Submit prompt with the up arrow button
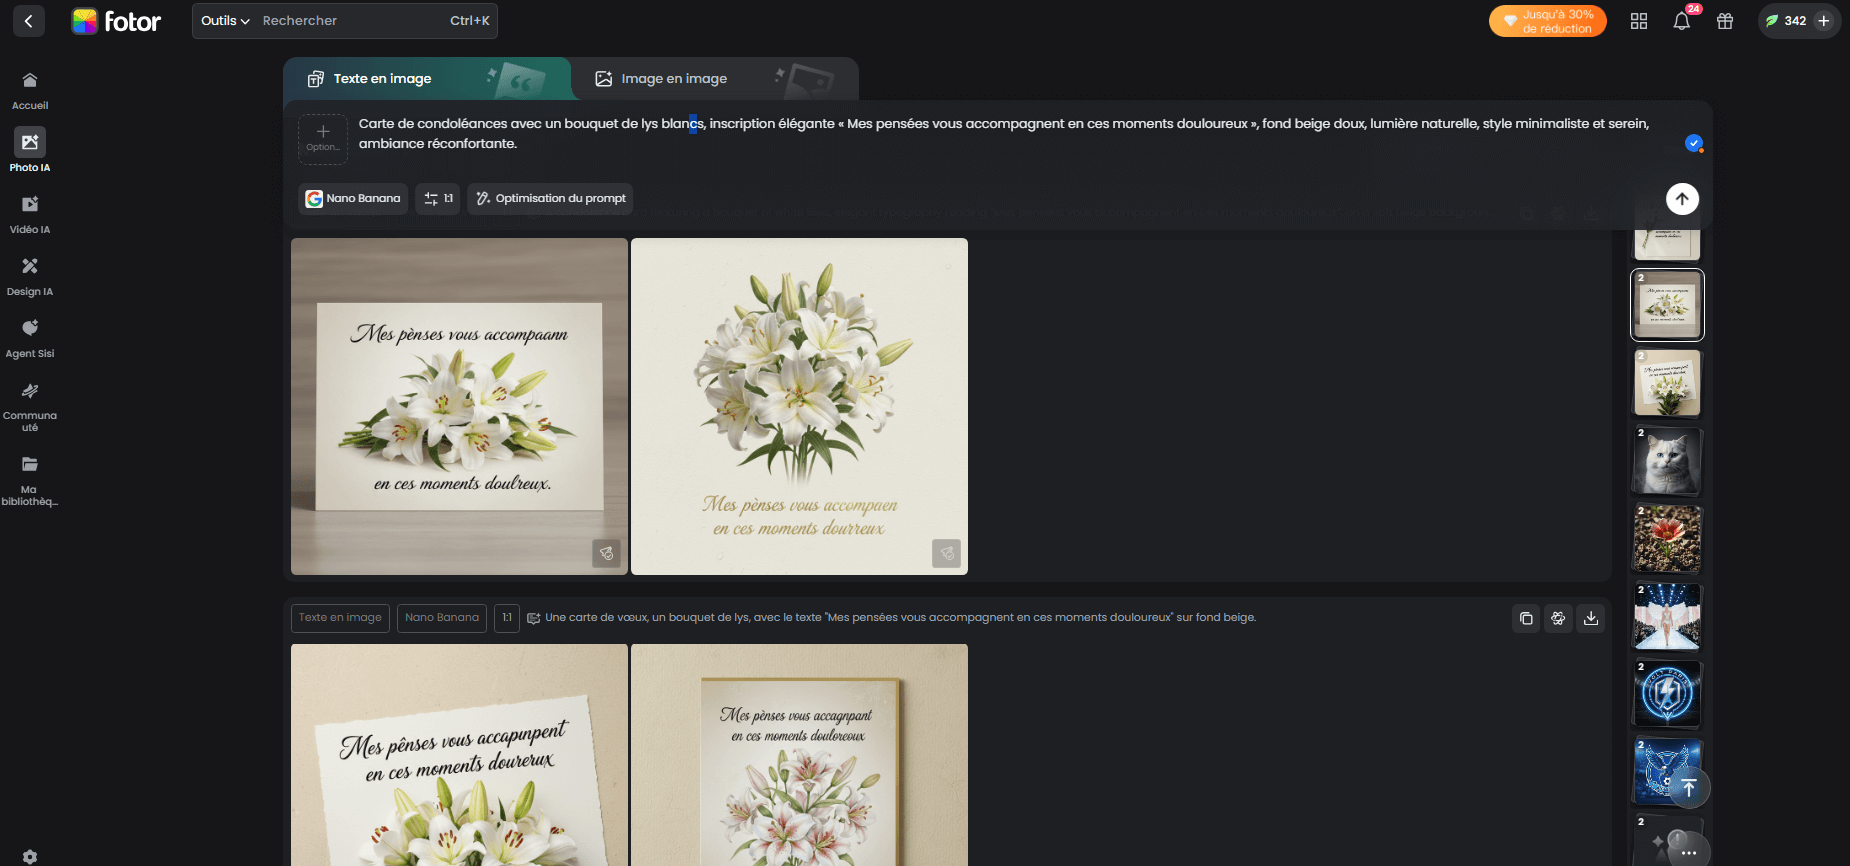The image size is (1850, 866). (x=1682, y=199)
